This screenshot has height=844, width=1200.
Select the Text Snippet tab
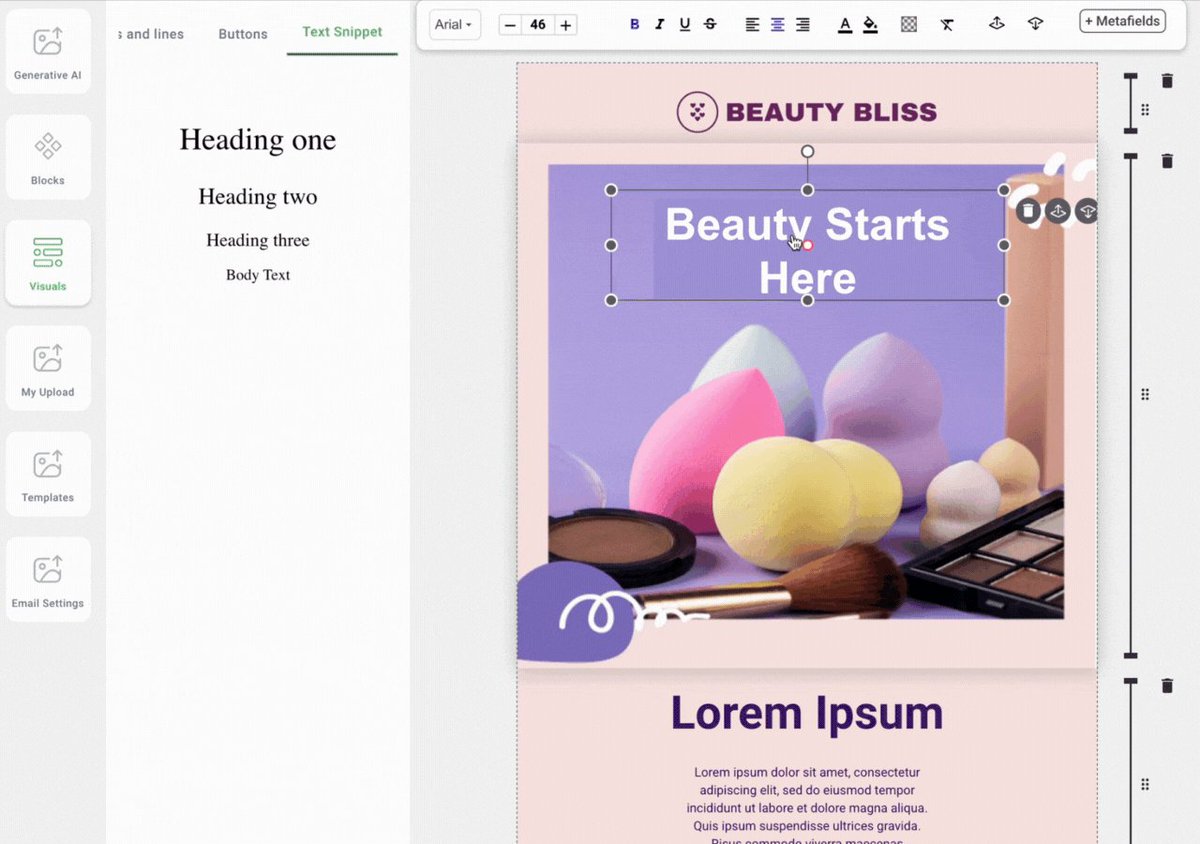342,32
